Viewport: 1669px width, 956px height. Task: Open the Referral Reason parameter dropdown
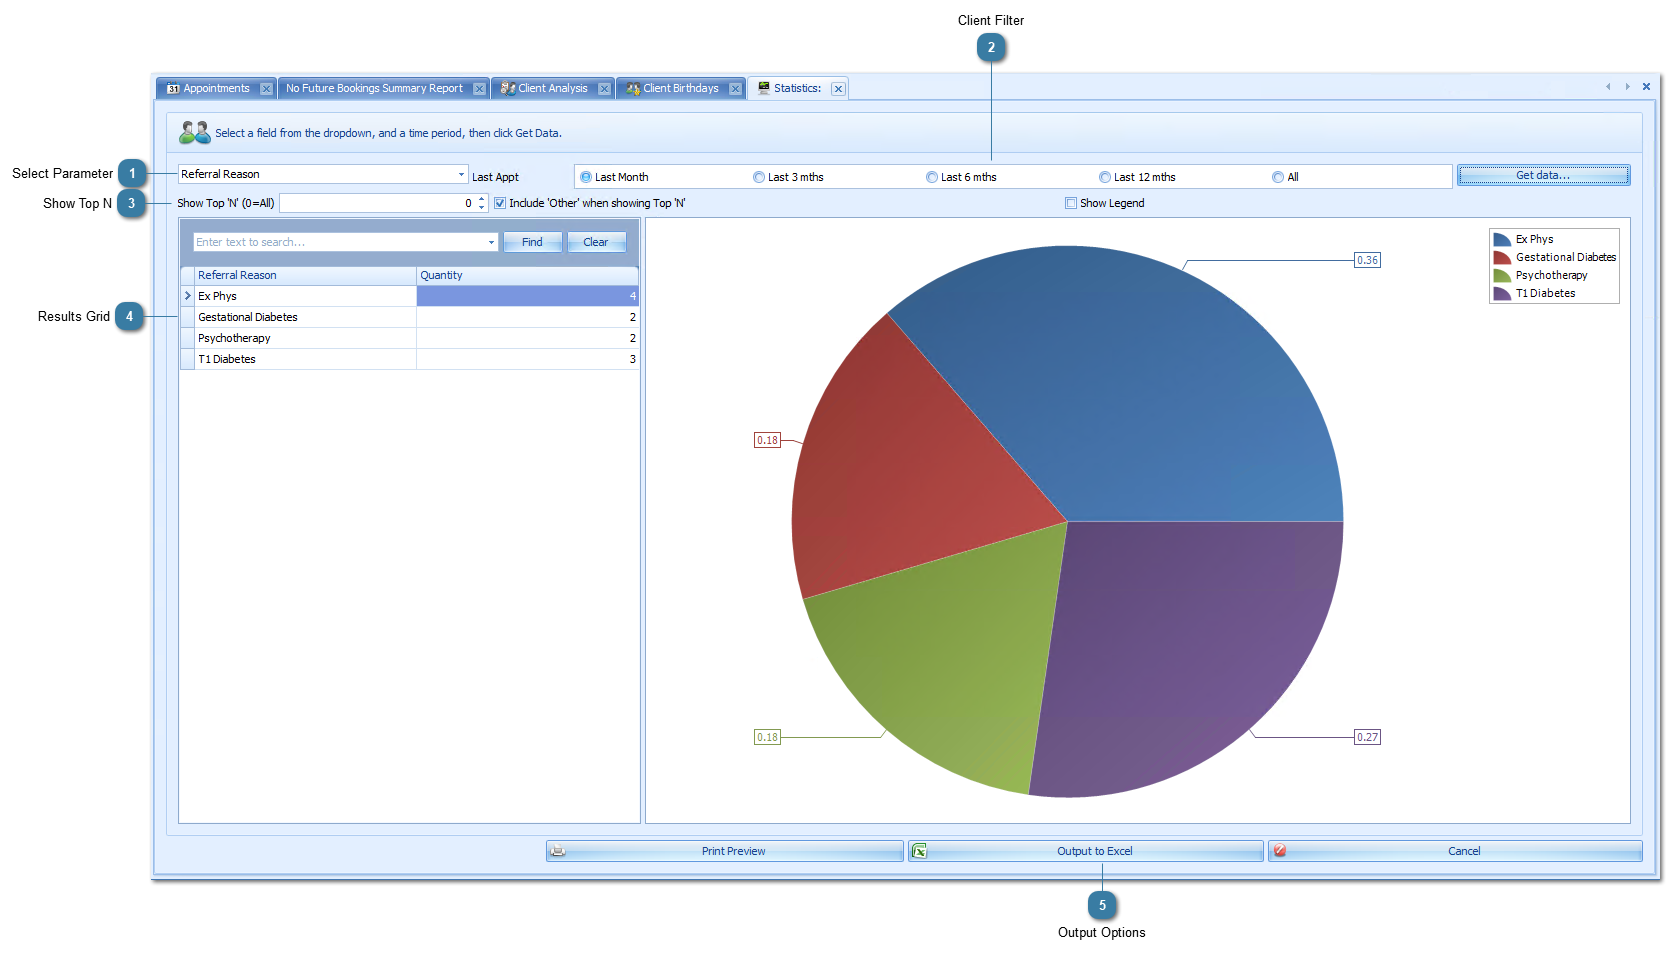pos(461,174)
